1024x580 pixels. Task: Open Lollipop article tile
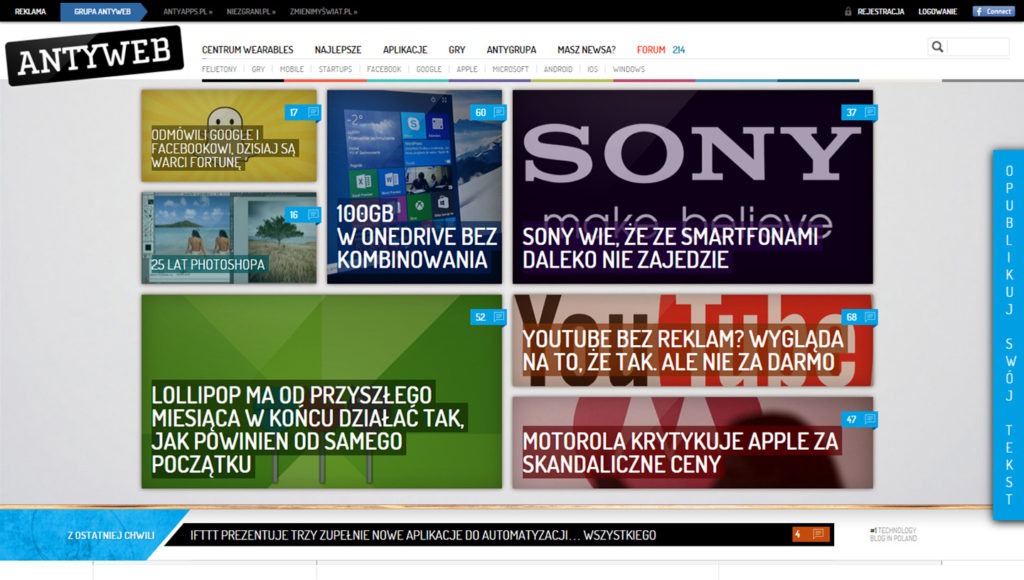(322, 391)
